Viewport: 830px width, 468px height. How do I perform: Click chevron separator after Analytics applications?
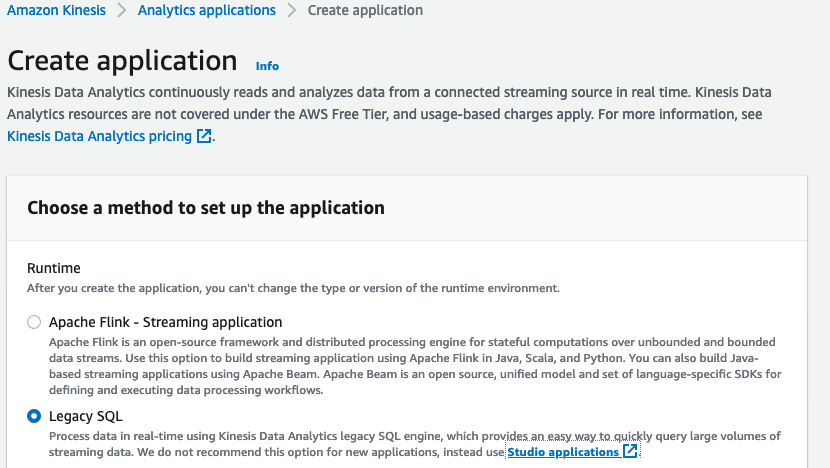(292, 10)
